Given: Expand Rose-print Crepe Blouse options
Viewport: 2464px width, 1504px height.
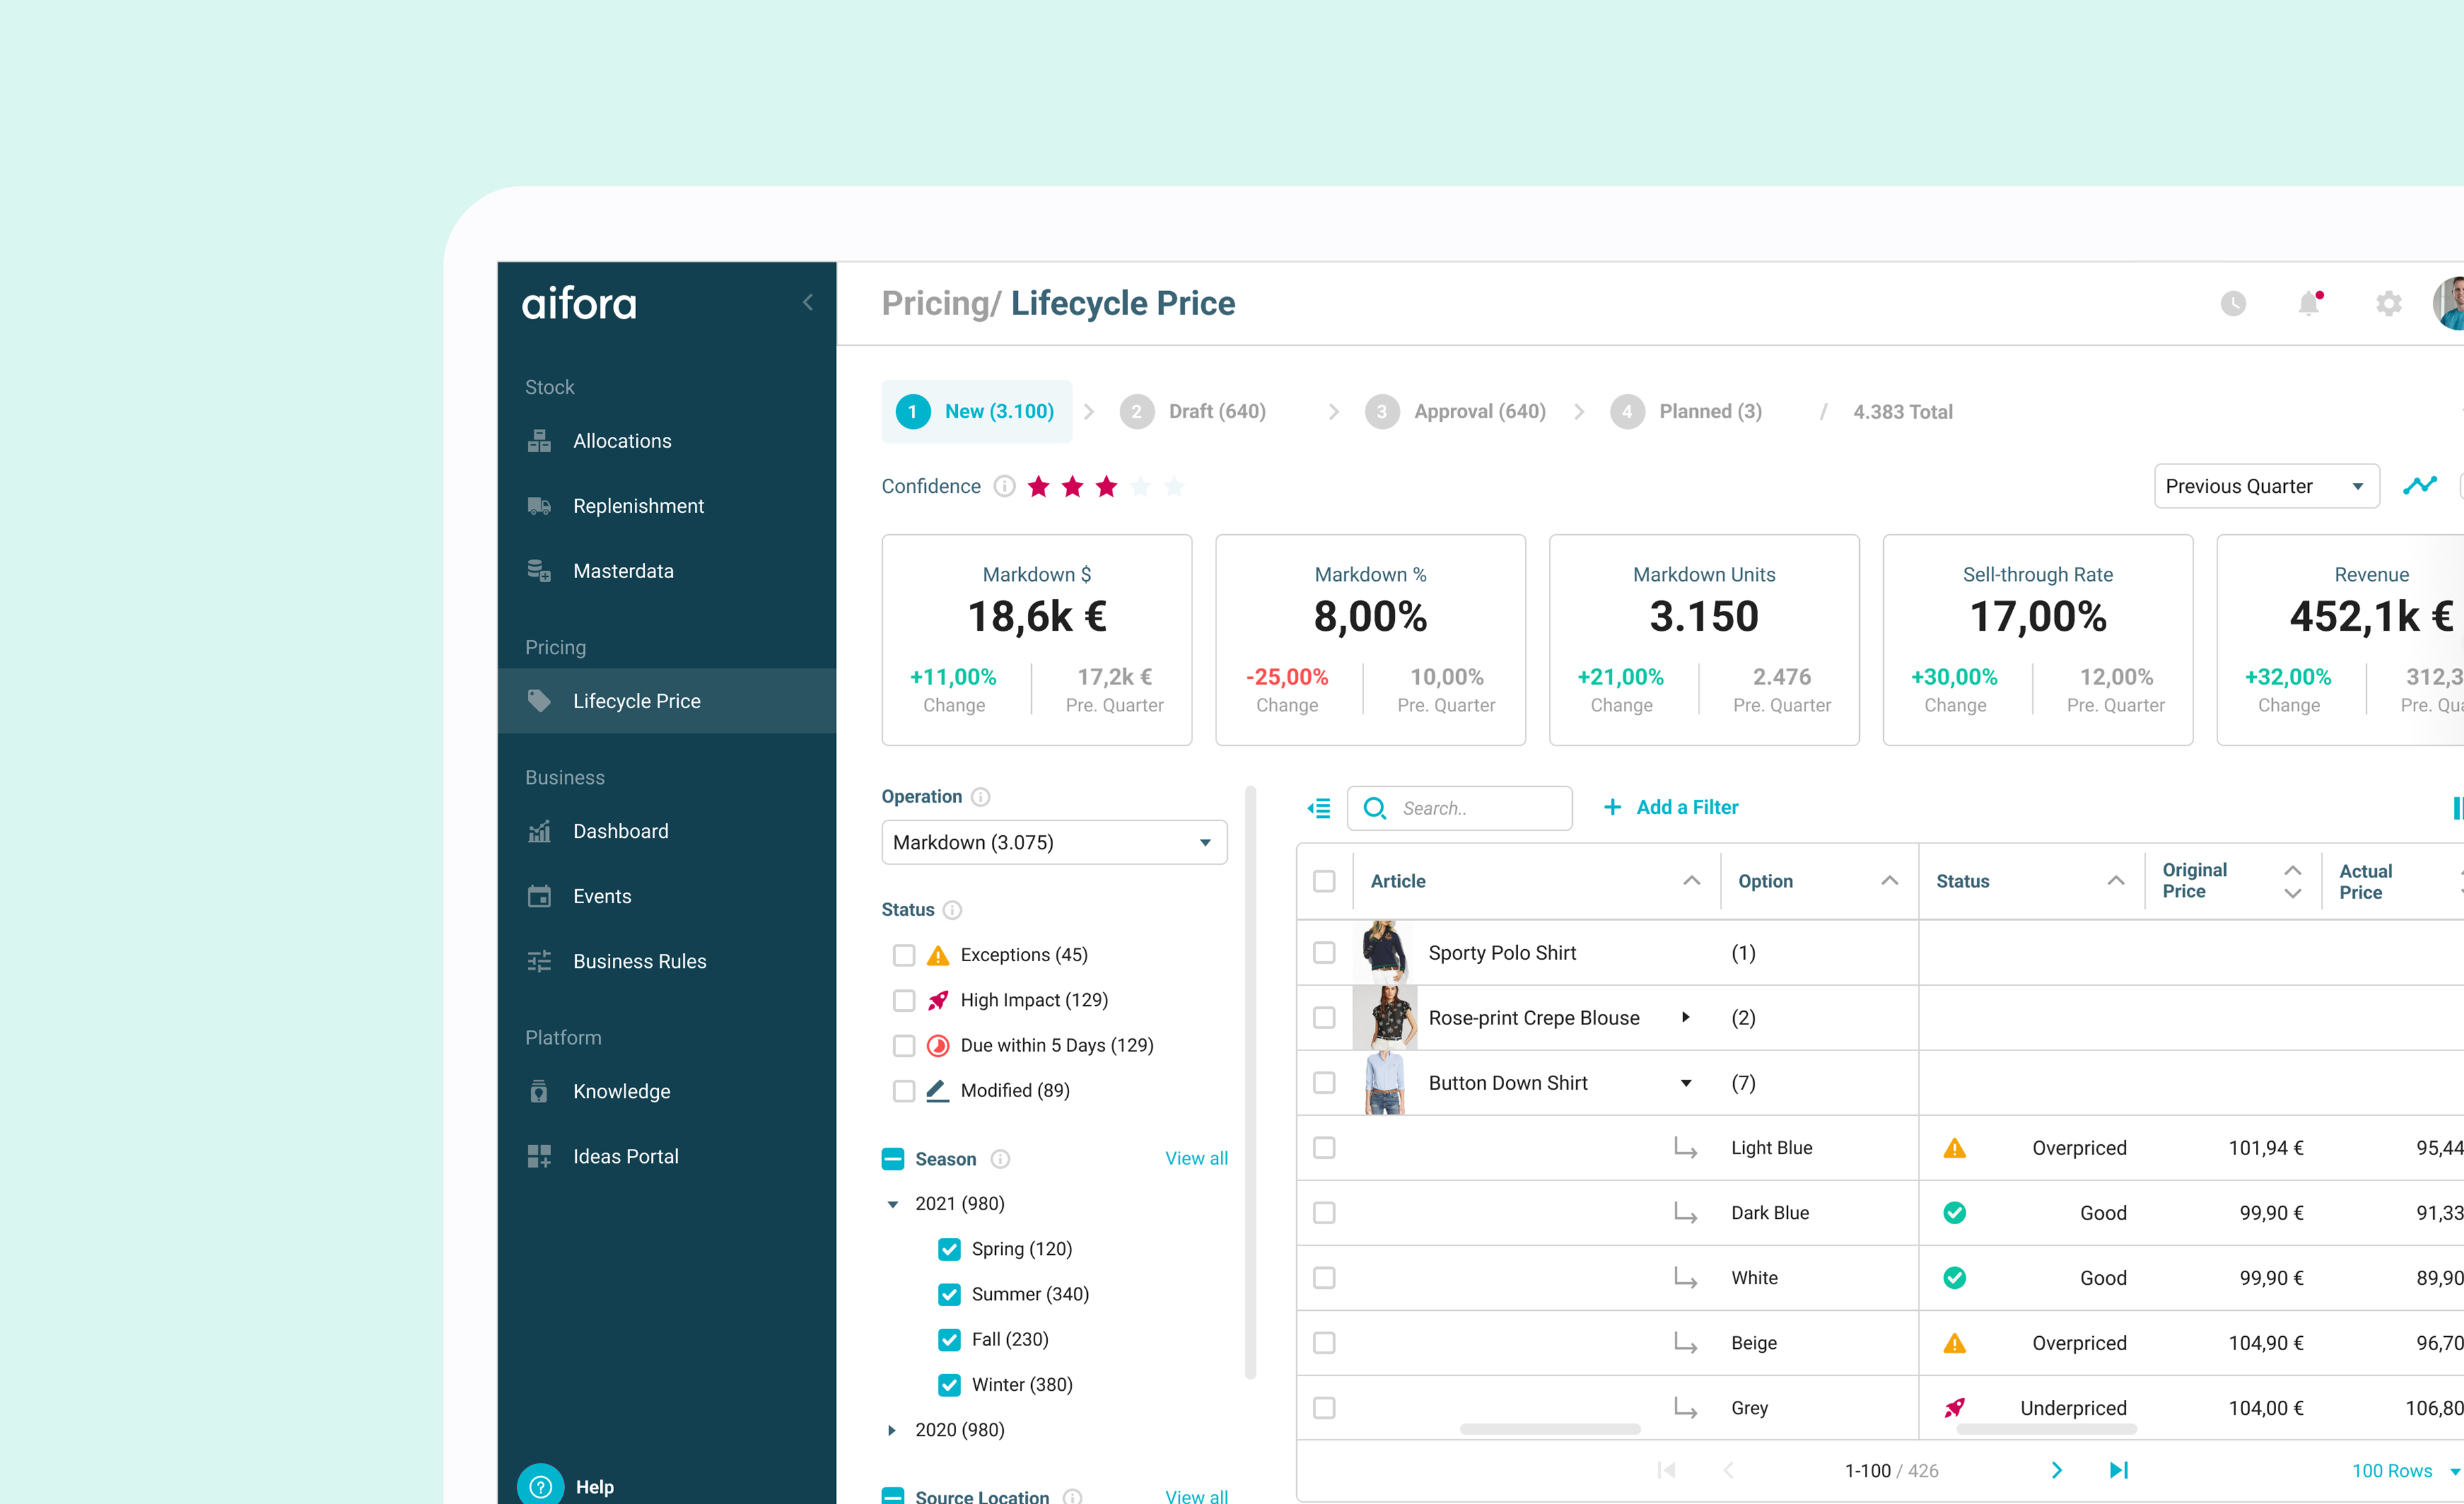Looking at the screenshot, I should [1686, 1018].
